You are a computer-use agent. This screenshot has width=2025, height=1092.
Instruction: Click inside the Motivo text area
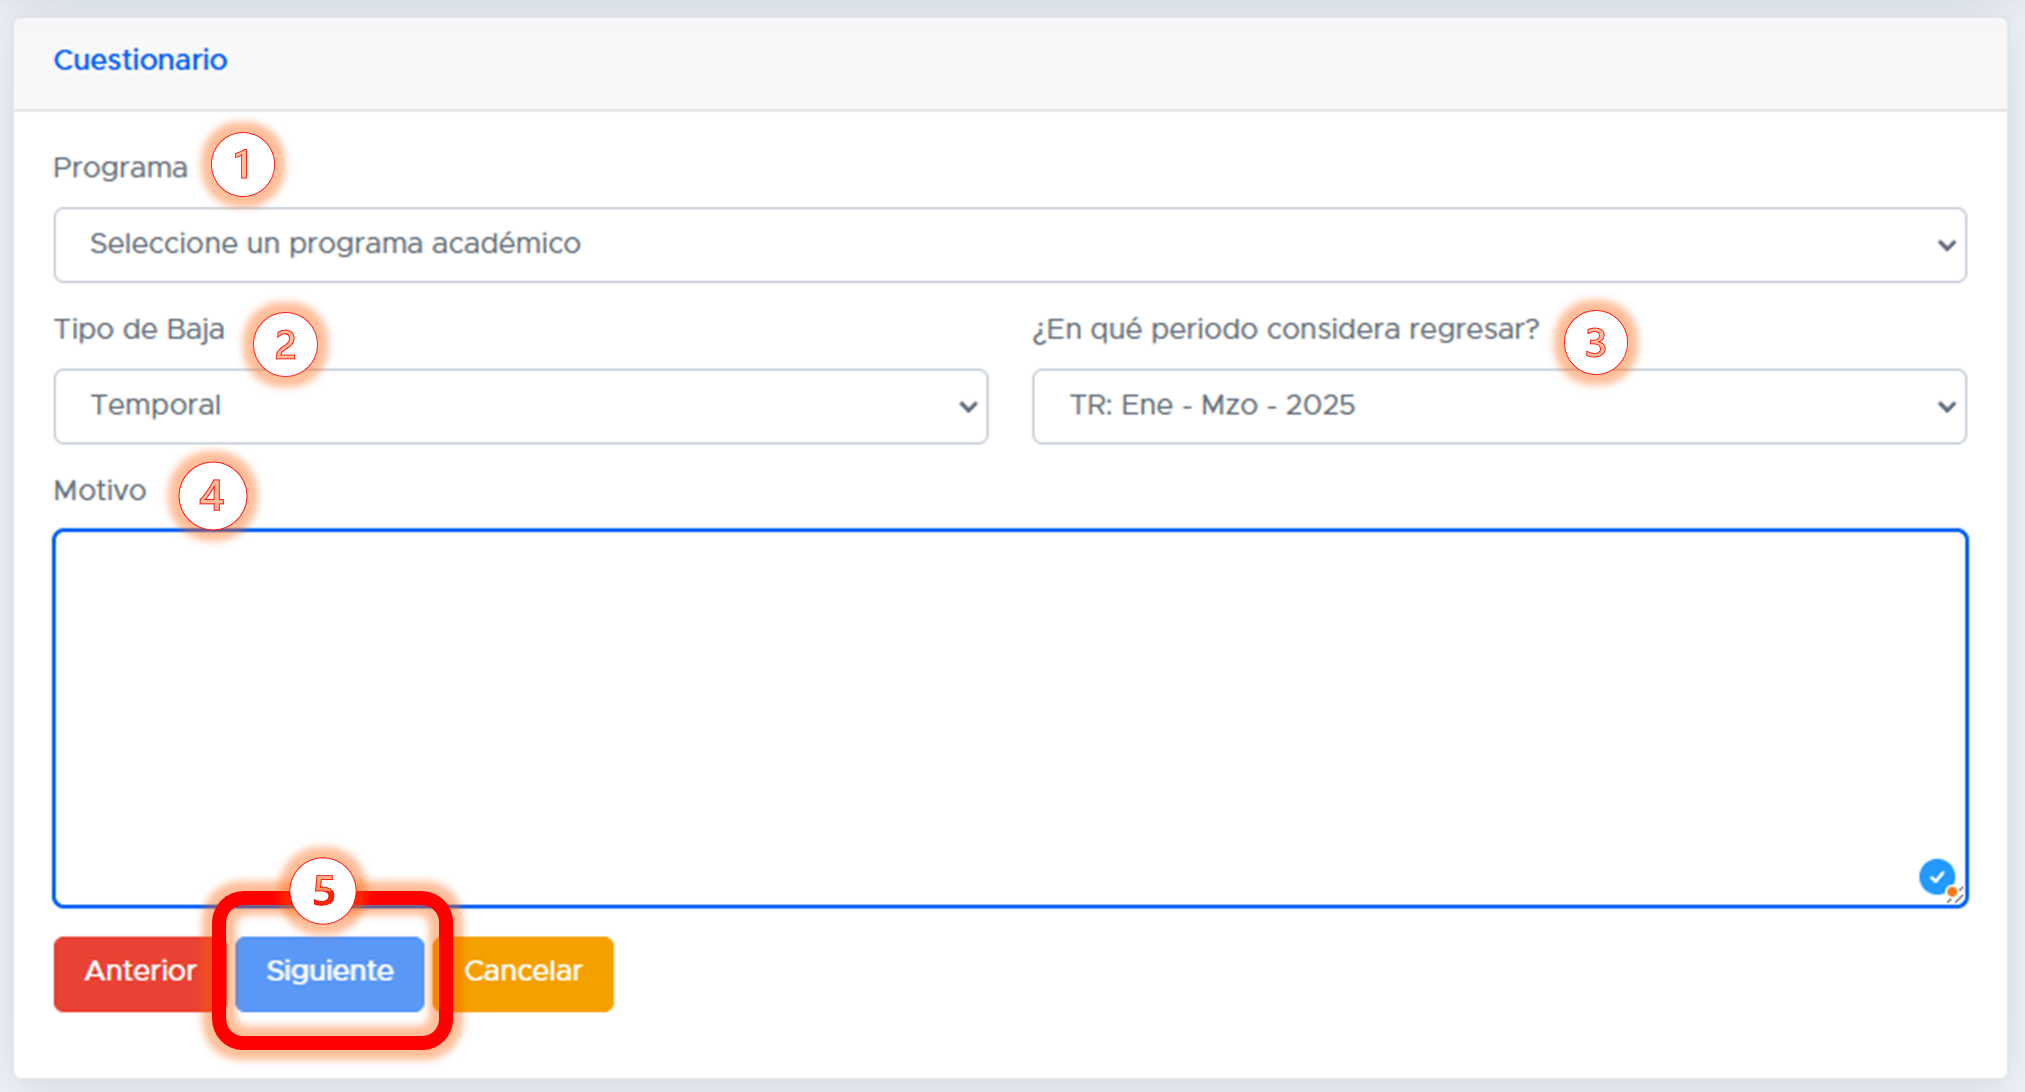tap(1008, 716)
